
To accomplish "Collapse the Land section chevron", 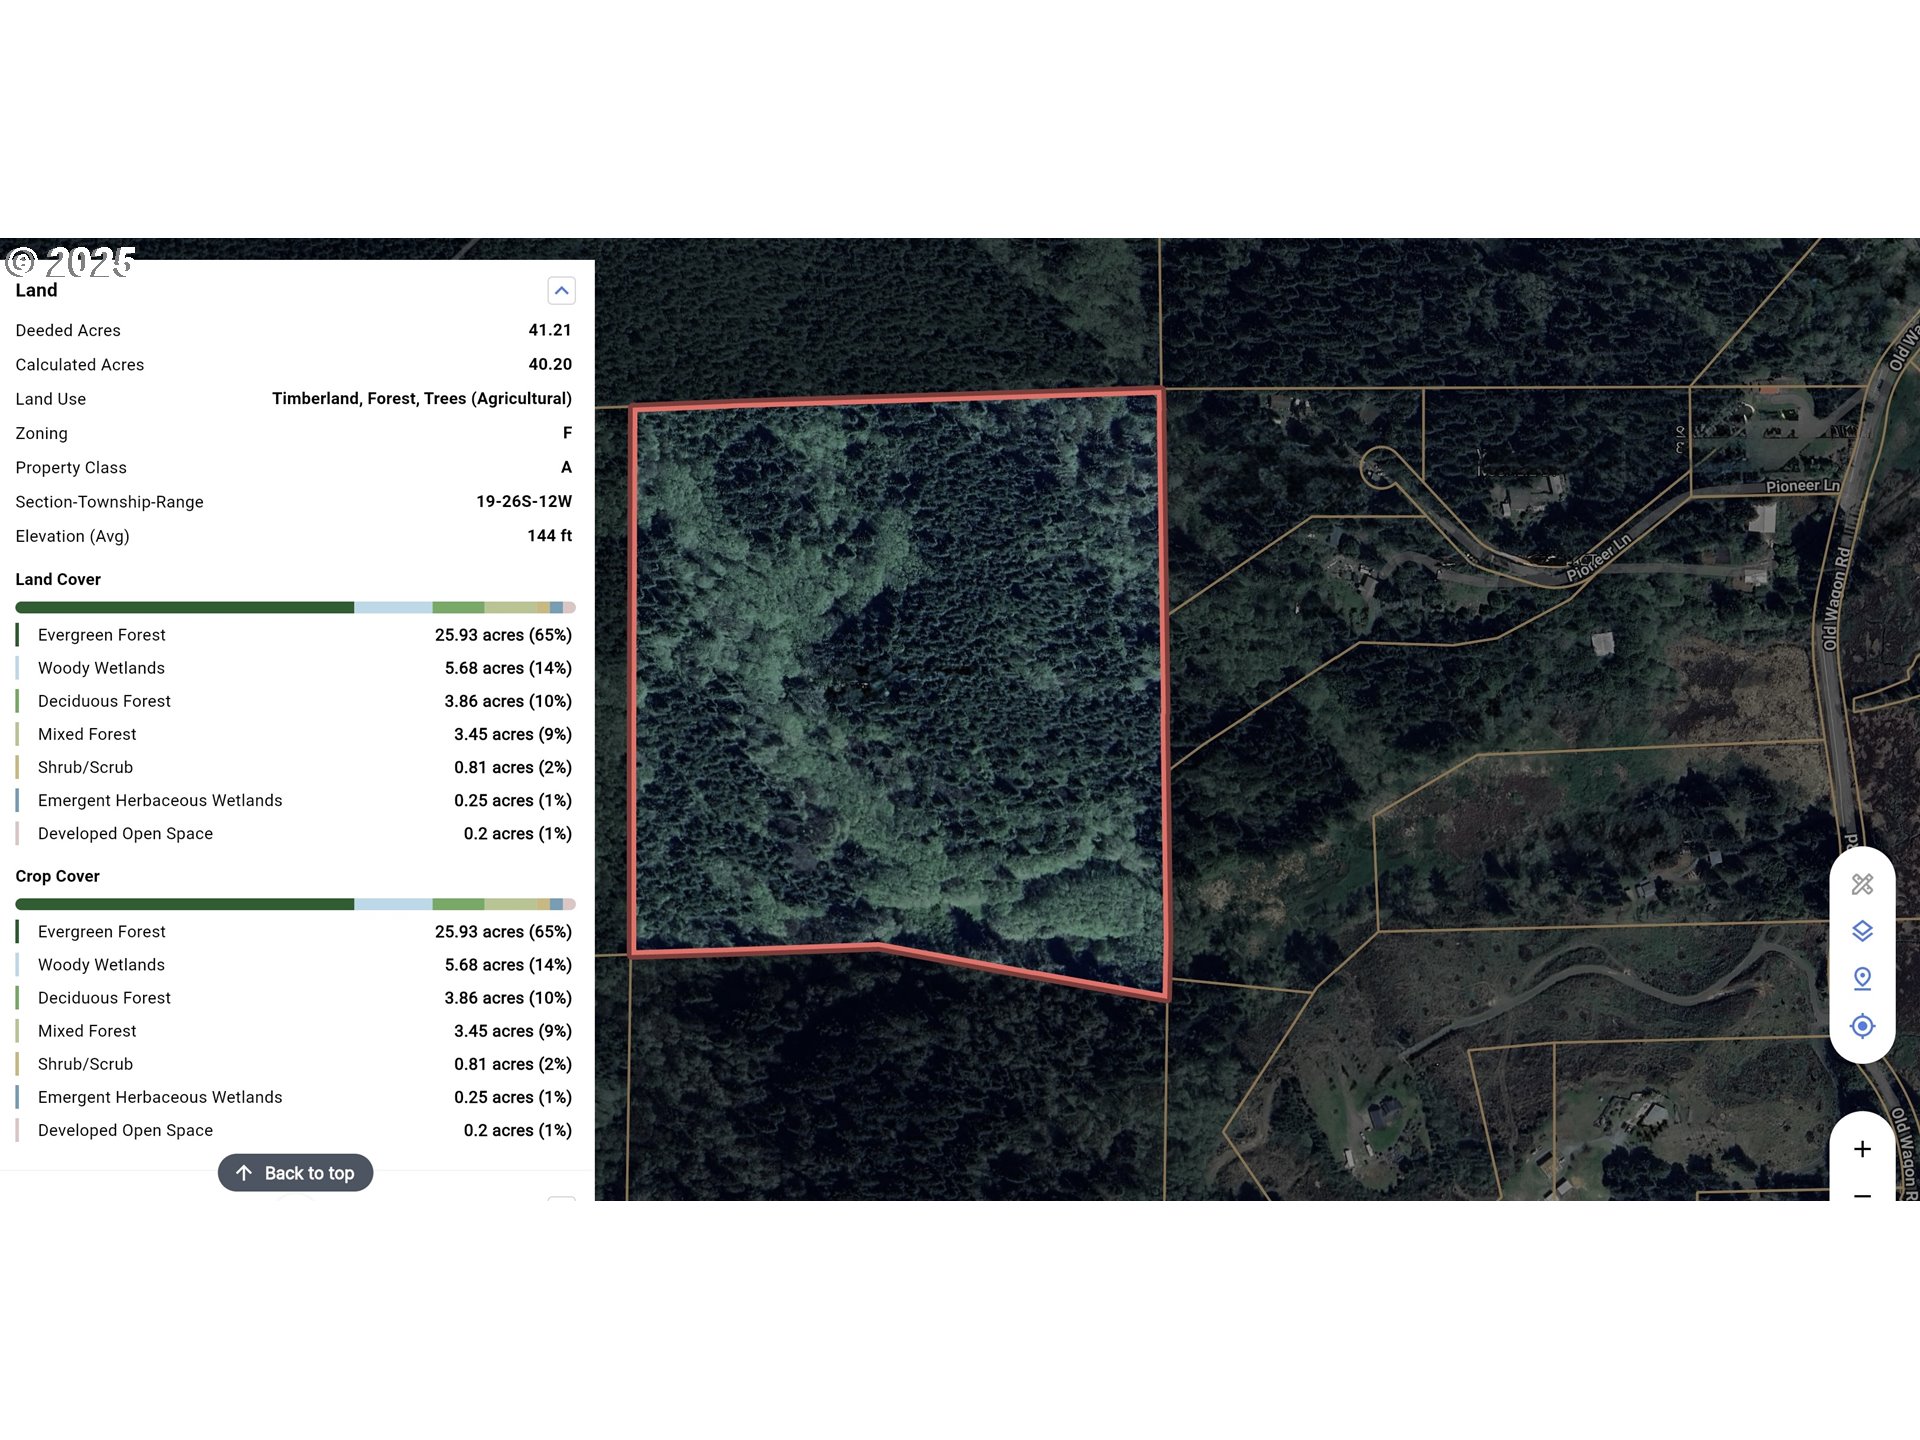I will pos(561,291).
